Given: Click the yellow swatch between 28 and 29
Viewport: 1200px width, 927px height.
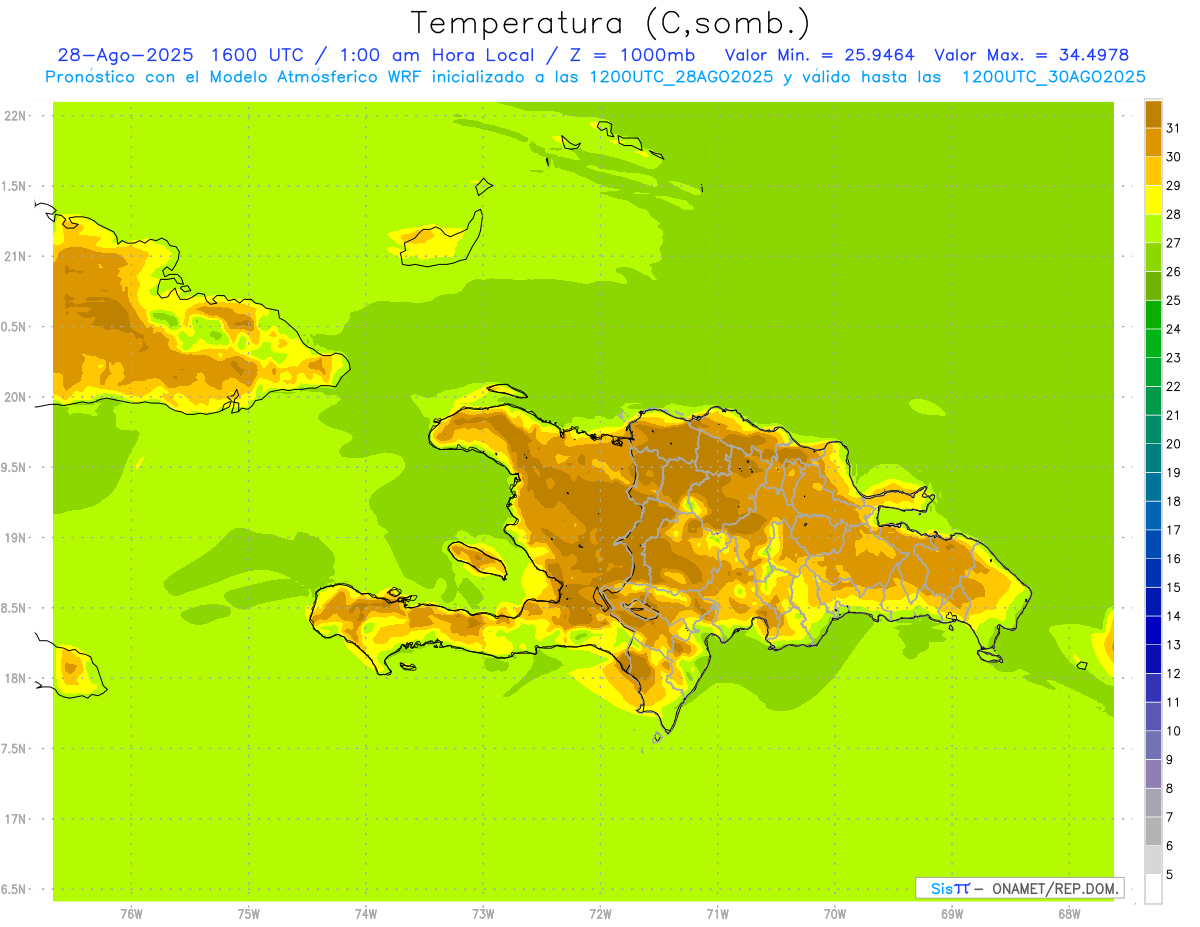Looking at the screenshot, I should pyautogui.click(x=1154, y=200).
